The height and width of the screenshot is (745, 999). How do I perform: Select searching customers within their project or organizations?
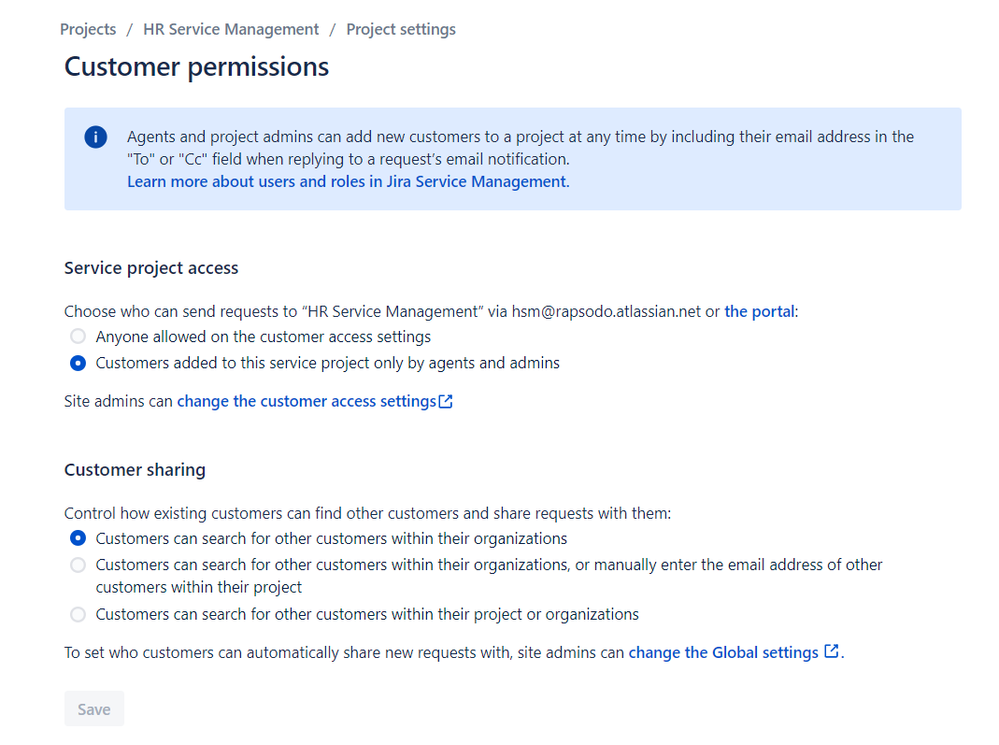point(77,614)
